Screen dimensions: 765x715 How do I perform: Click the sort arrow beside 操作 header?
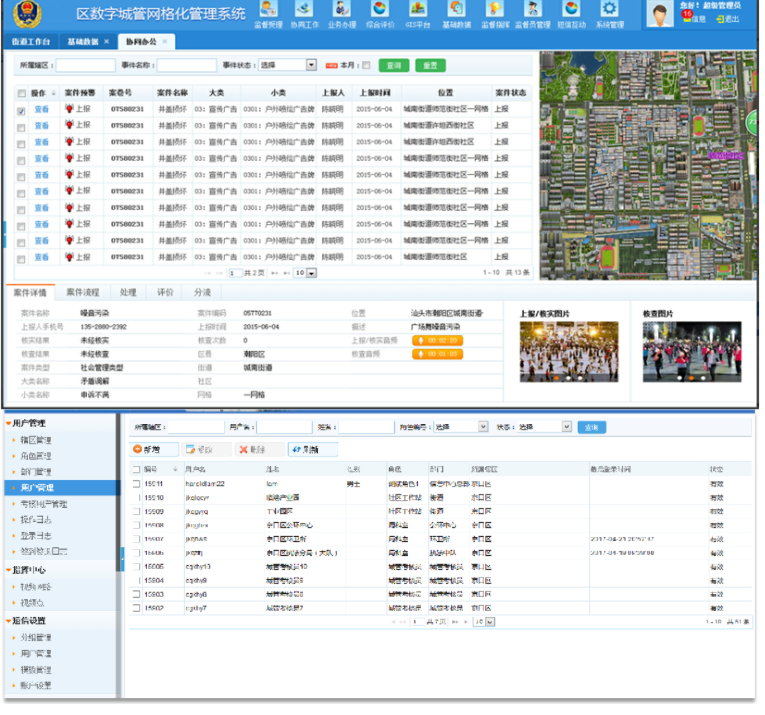point(54,93)
